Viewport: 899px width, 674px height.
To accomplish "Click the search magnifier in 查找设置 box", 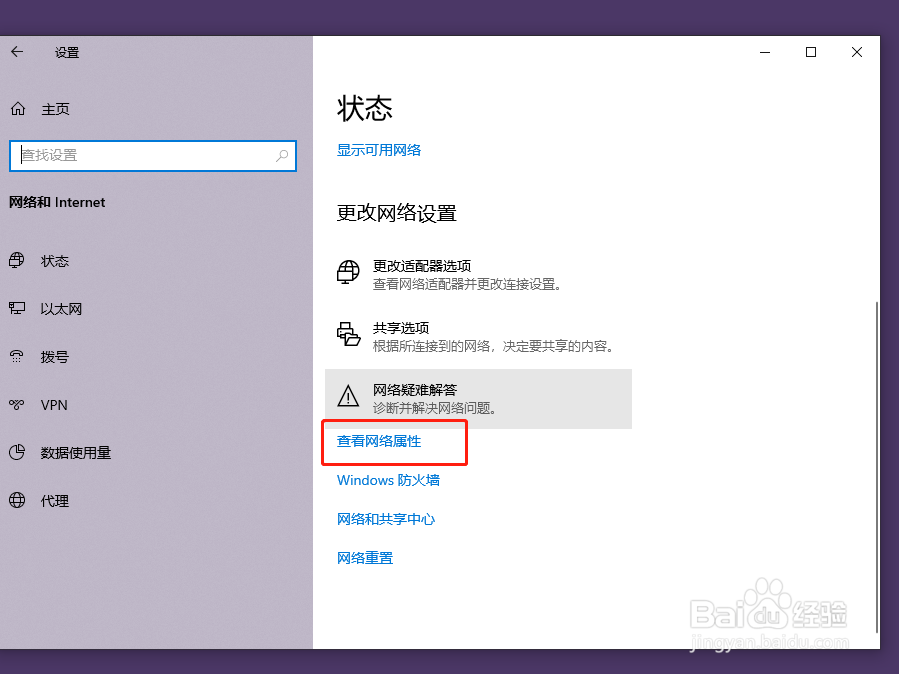I will click(282, 156).
